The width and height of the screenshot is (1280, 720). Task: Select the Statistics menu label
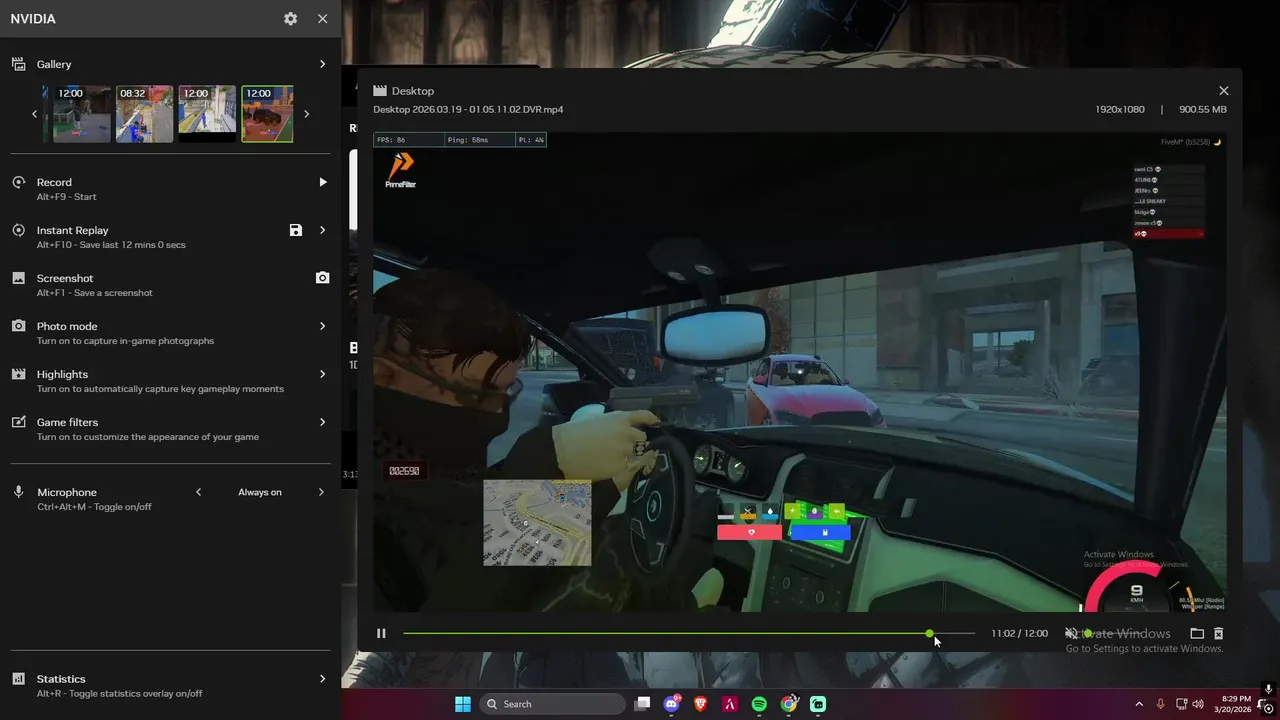(x=61, y=679)
